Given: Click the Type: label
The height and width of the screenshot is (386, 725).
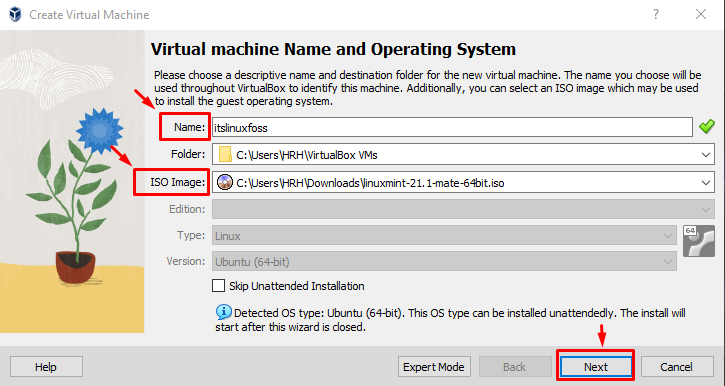Looking at the screenshot, I should coord(191,235).
